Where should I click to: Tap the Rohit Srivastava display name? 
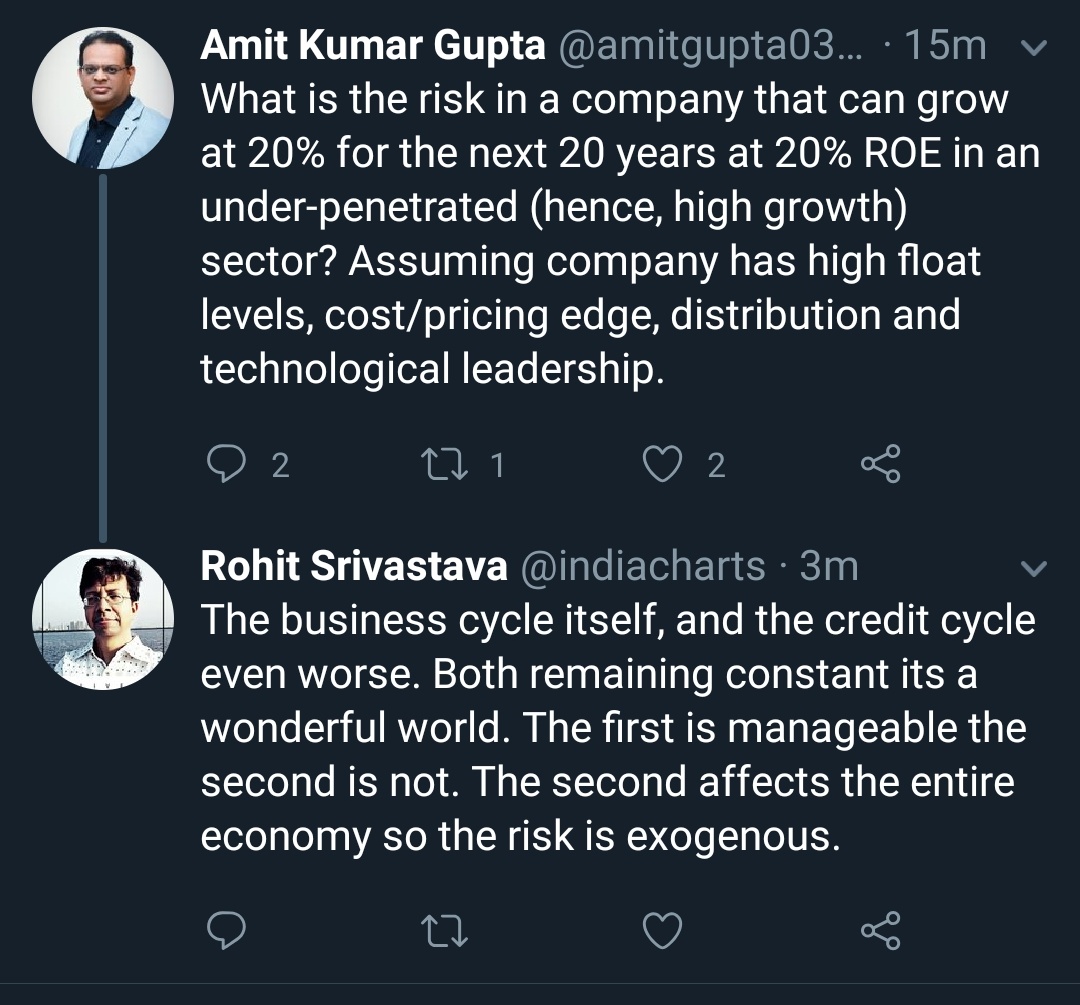click(x=354, y=567)
